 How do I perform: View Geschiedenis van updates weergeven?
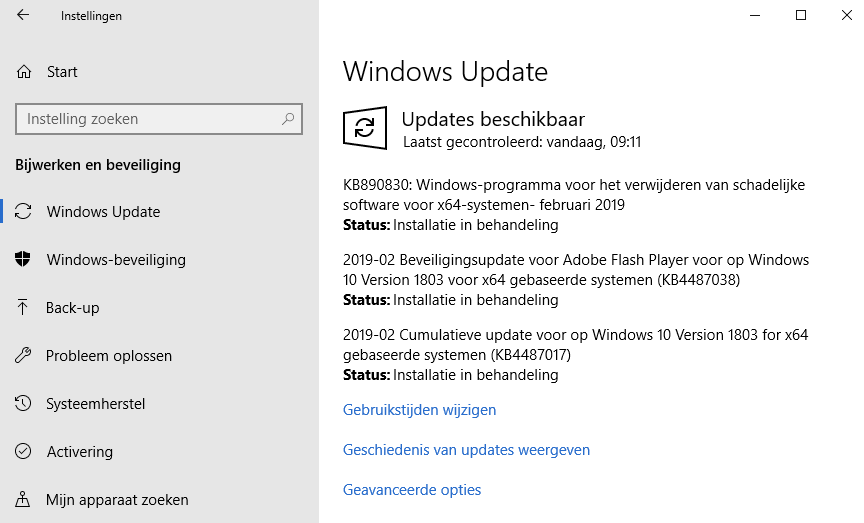click(x=466, y=450)
